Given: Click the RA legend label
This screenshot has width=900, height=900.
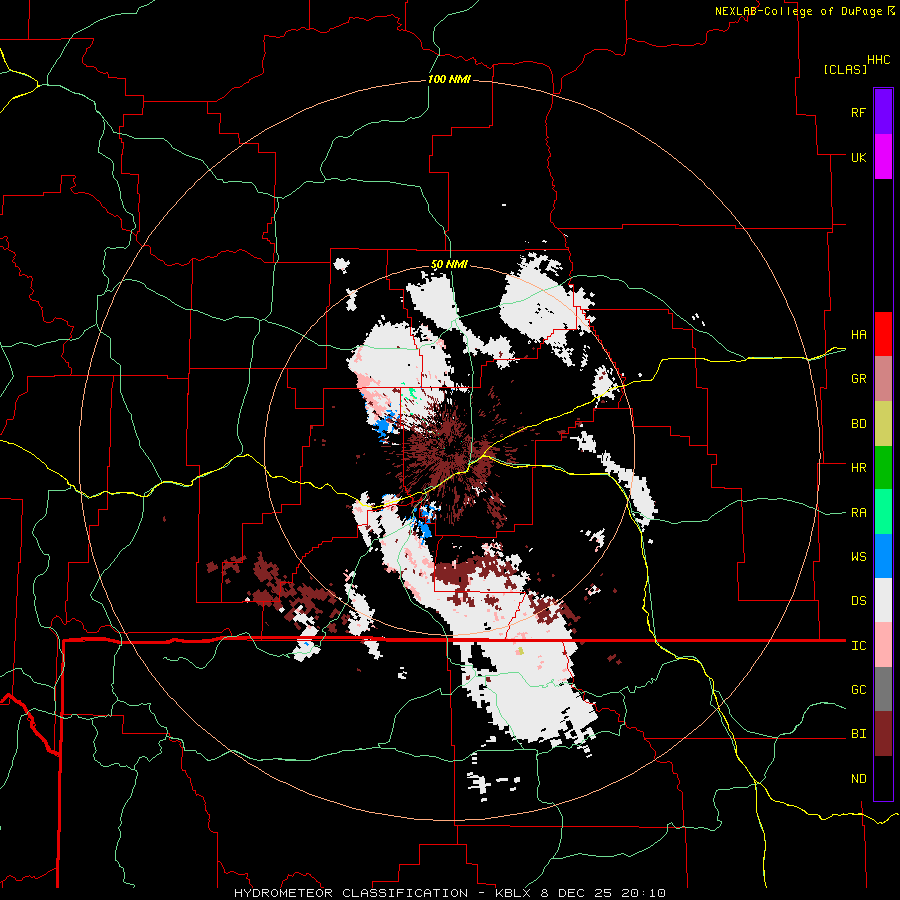Looking at the screenshot, I should click(858, 513).
